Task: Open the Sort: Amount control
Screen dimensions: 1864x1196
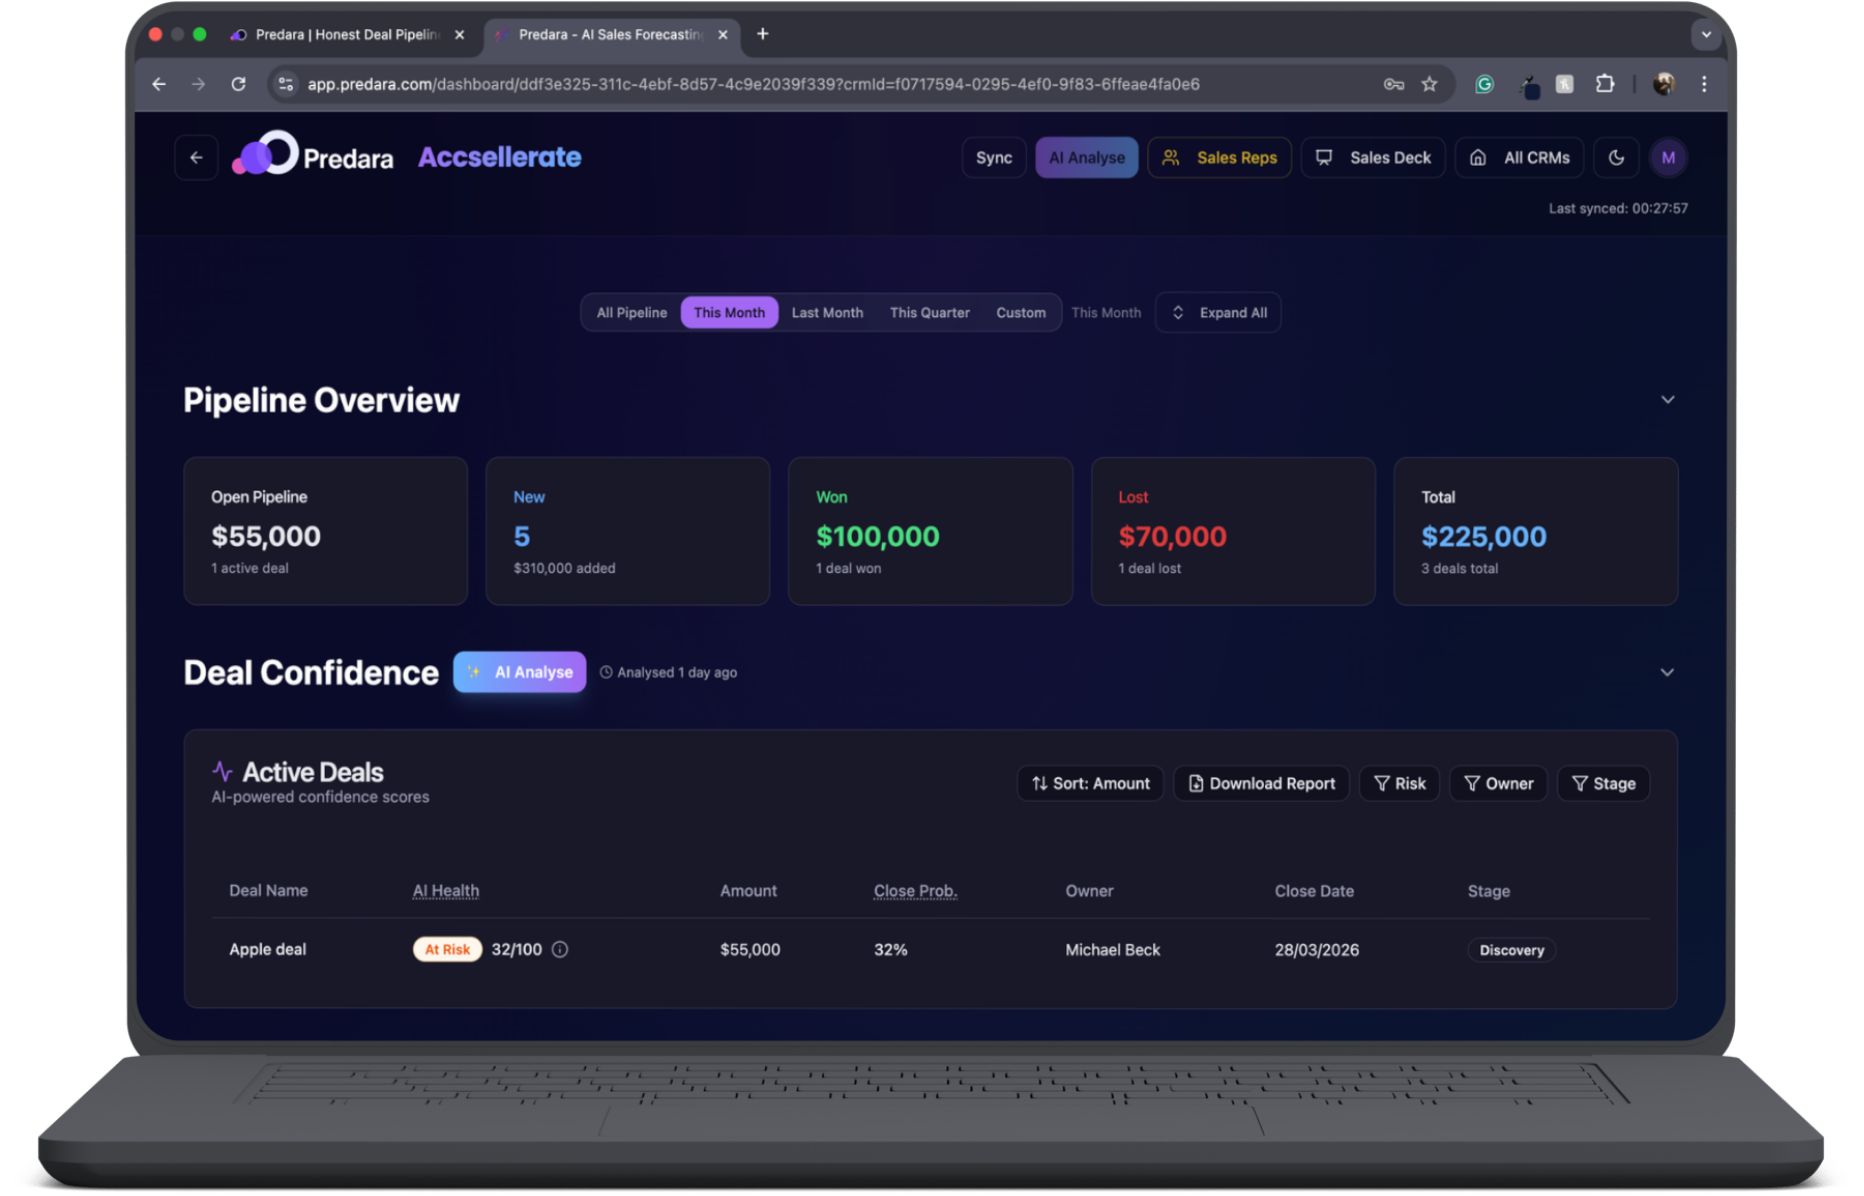Action: pos(1090,783)
